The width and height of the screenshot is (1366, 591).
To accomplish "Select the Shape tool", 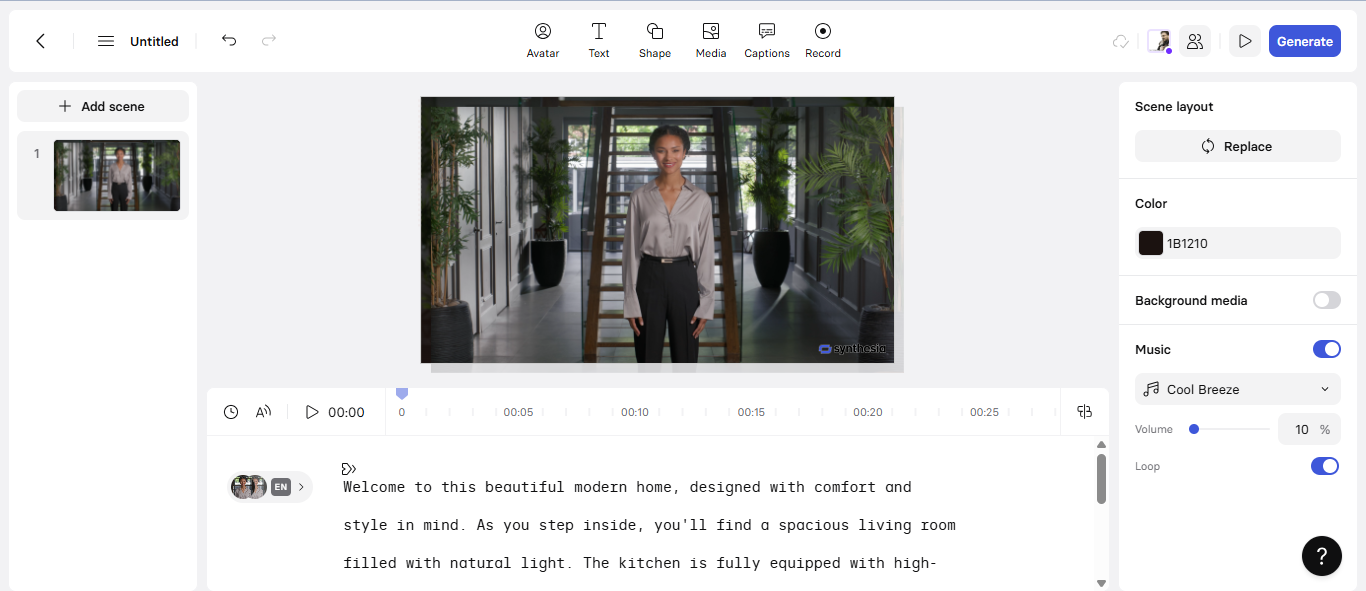I will tap(655, 41).
